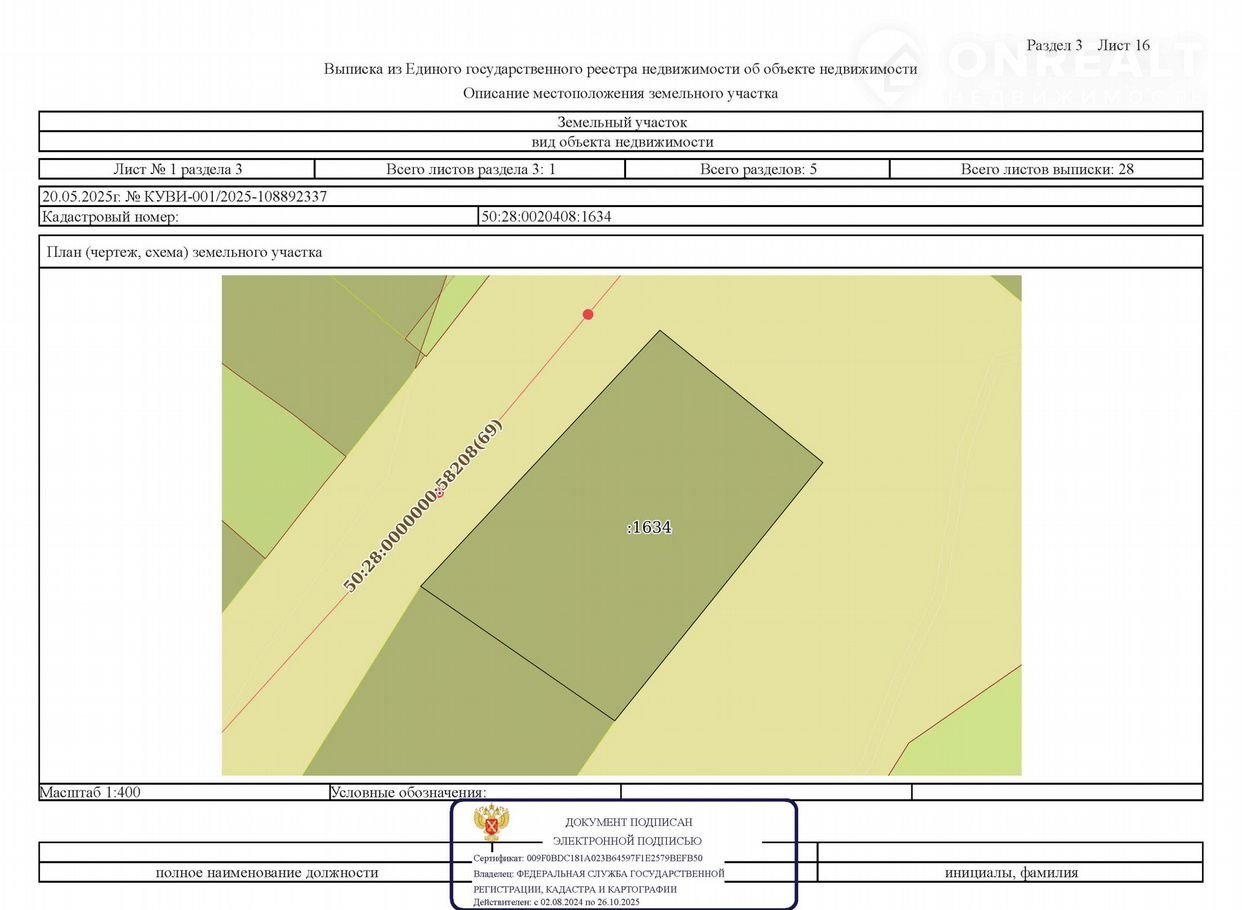Click the инициалы, фамилия field label

pos(1011,873)
